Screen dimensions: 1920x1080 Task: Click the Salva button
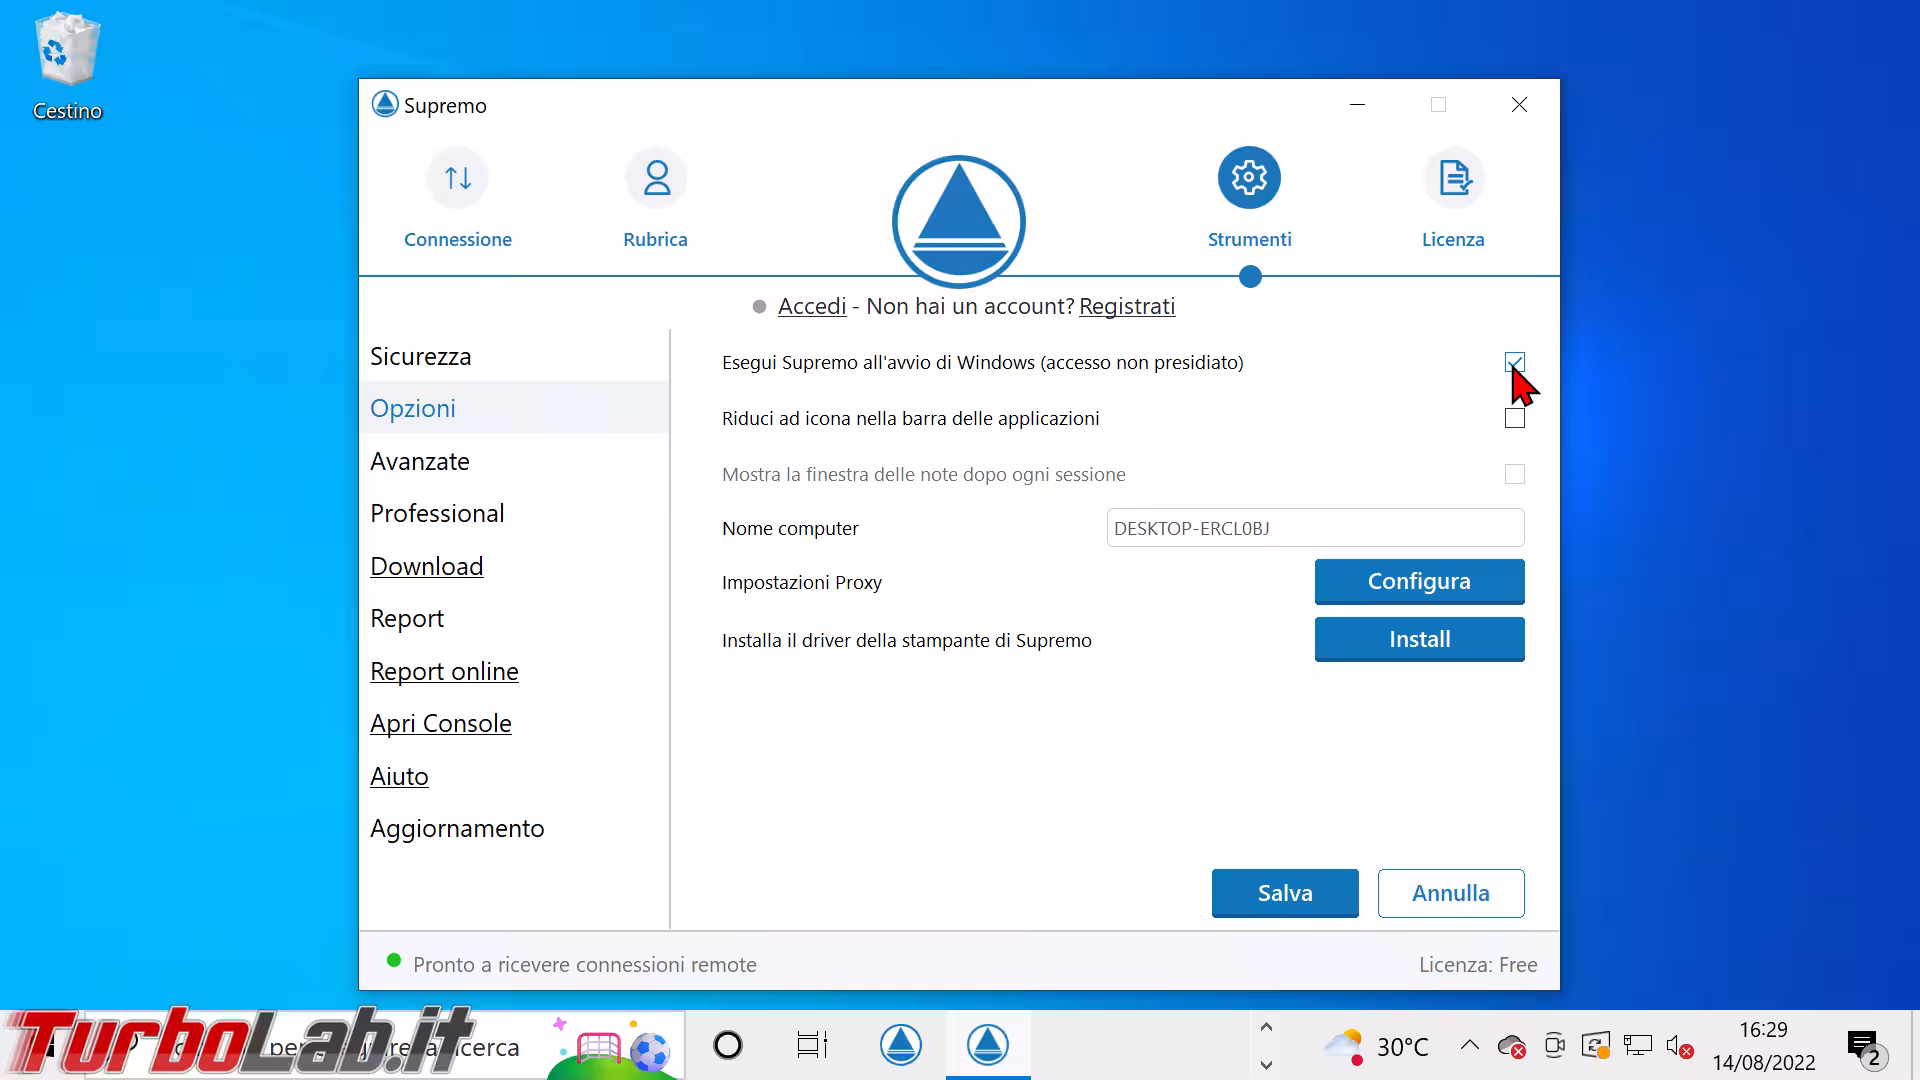(1284, 893)
